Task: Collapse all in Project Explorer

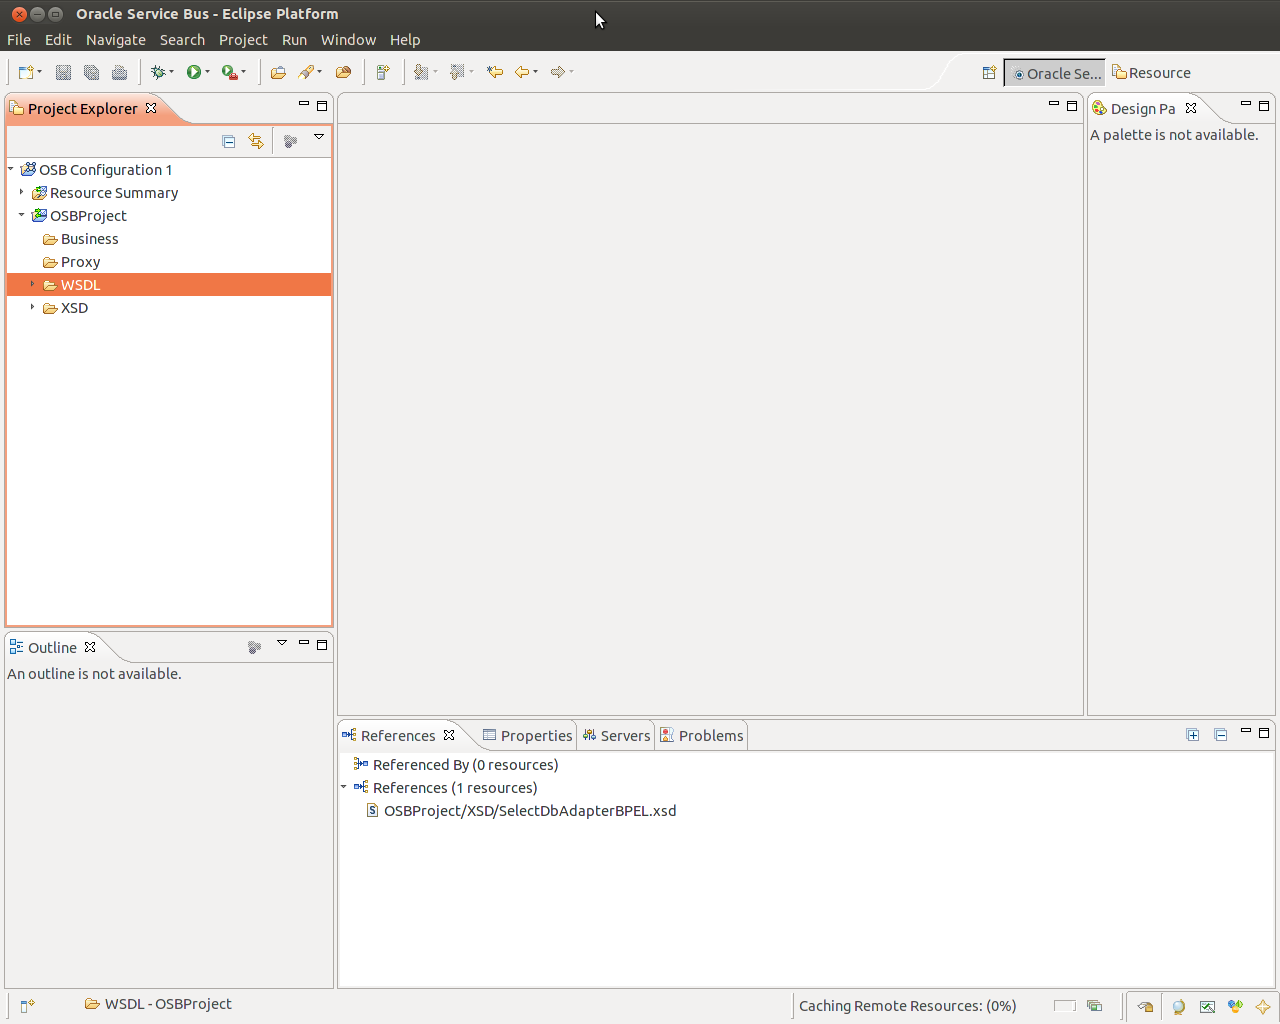Action: (229, 141)
